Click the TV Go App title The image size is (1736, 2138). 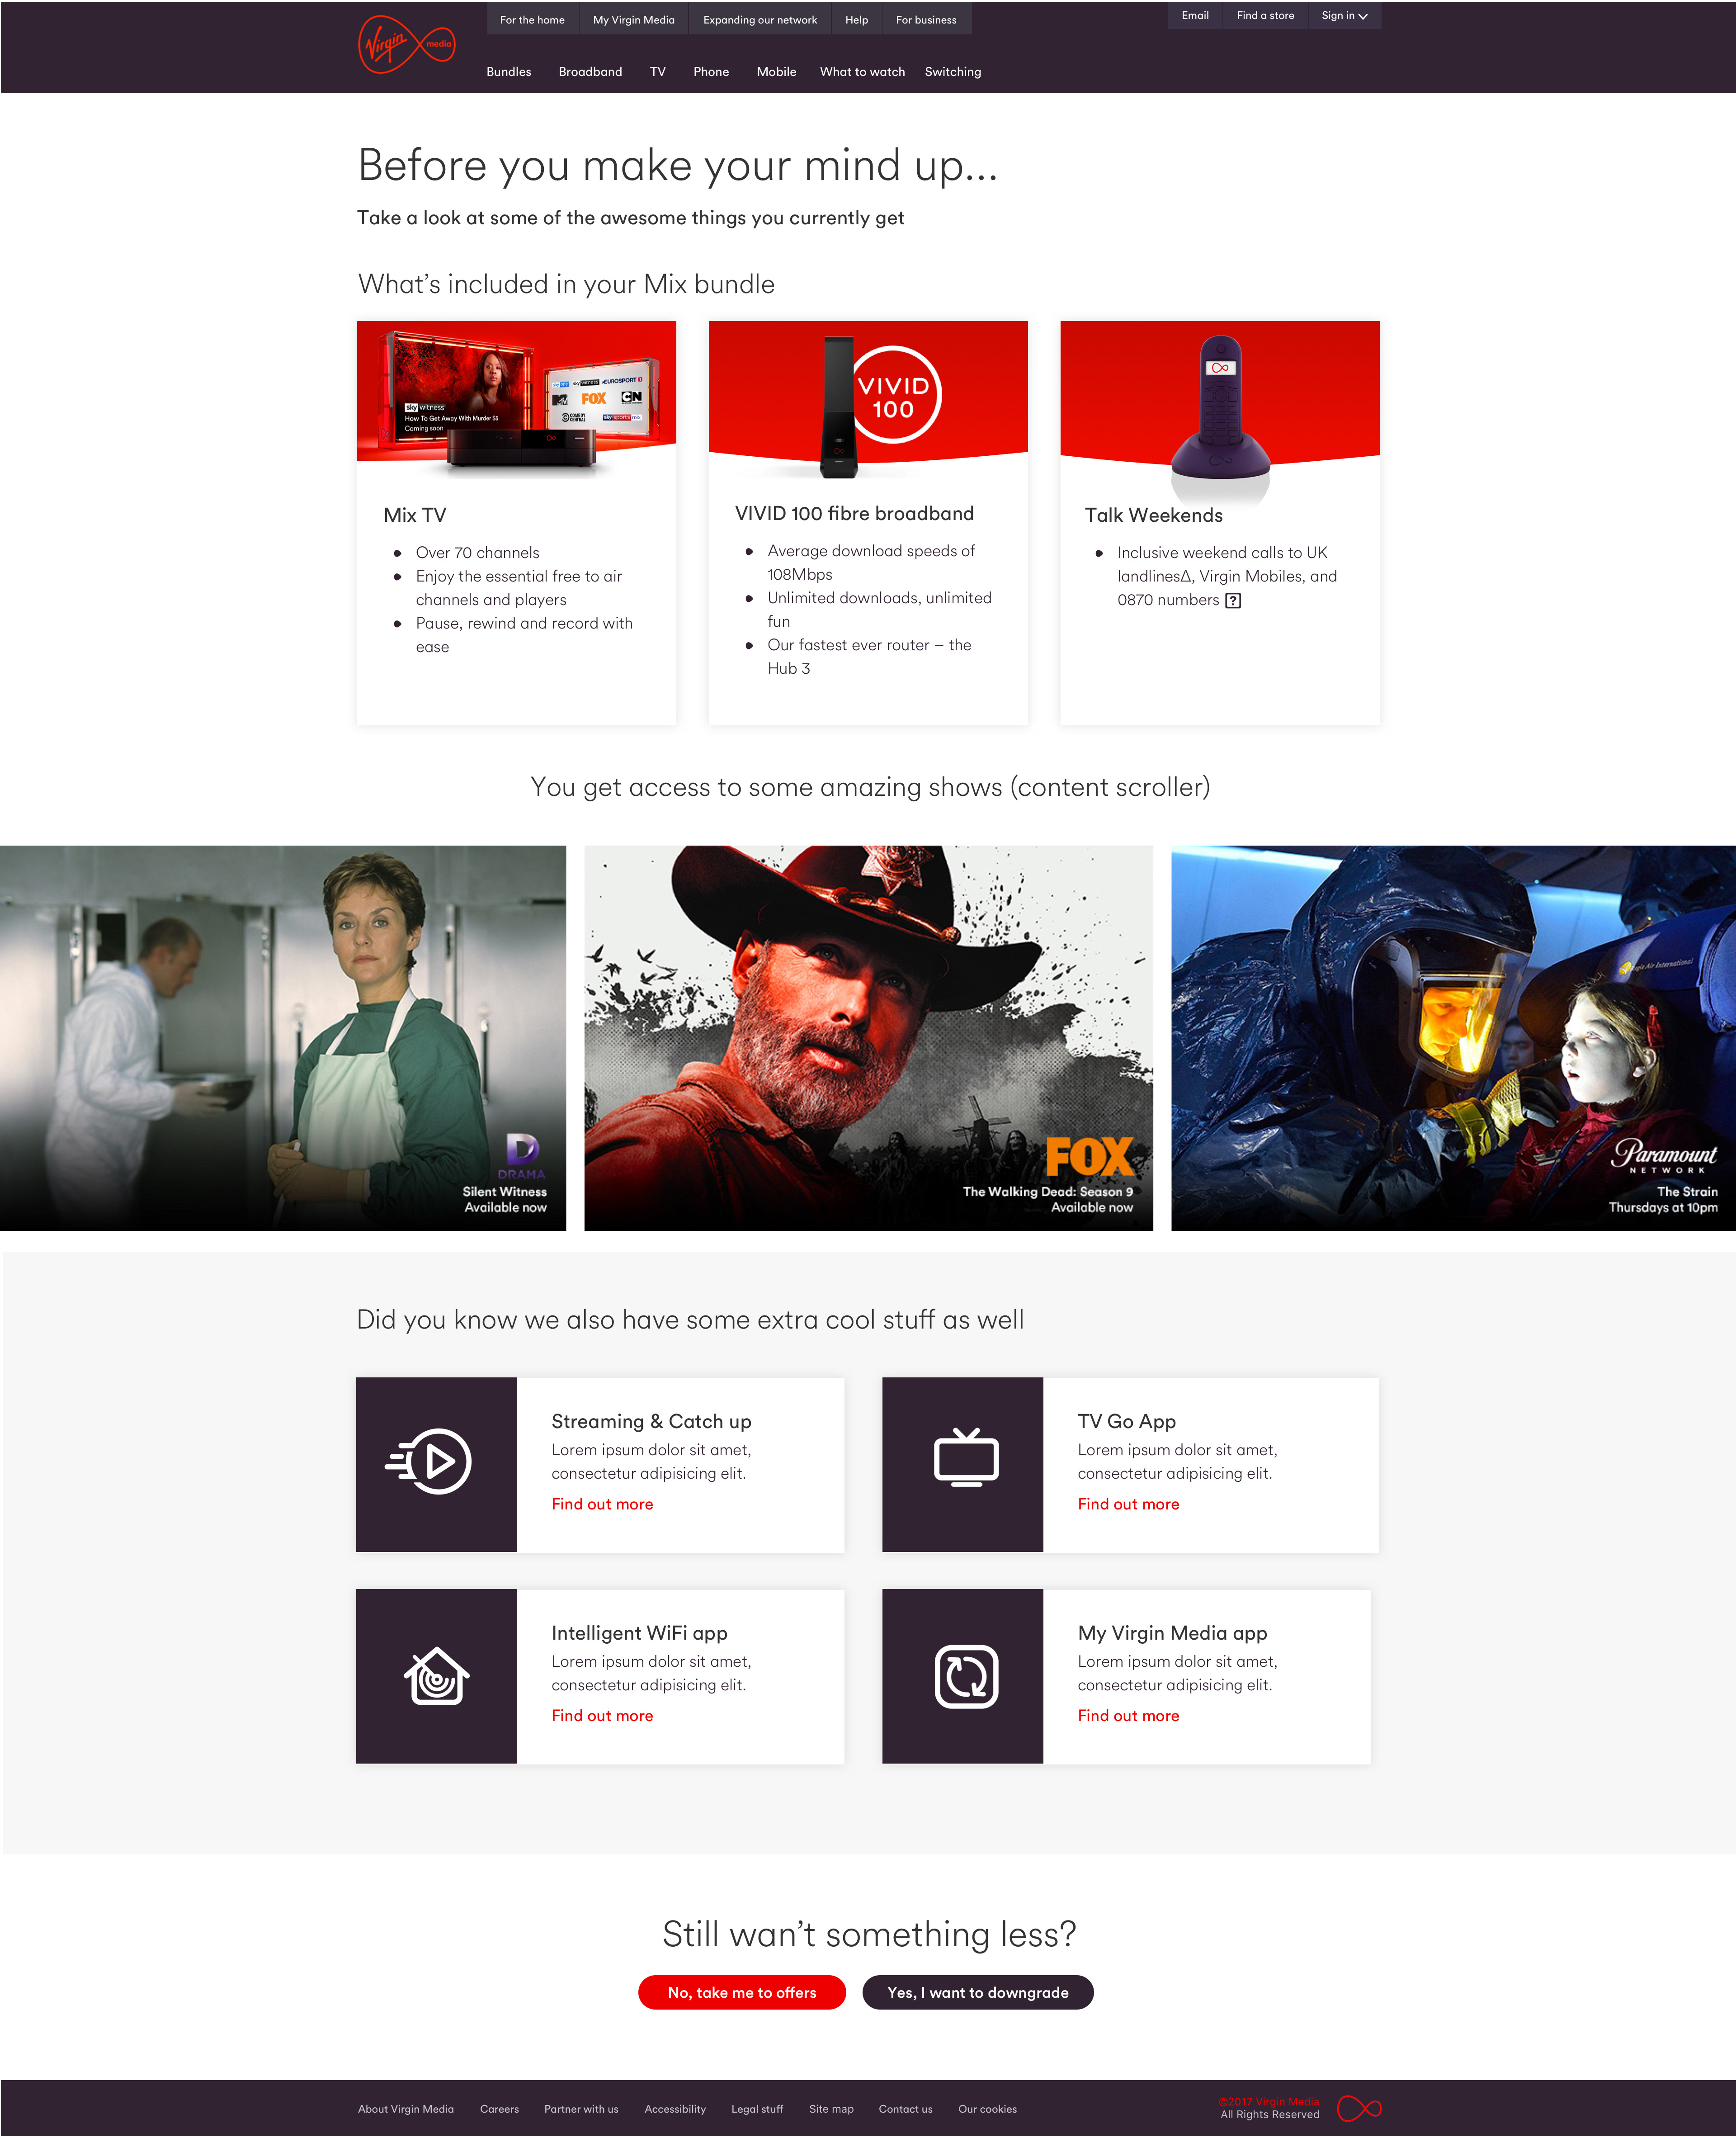click(1126, 1421)
